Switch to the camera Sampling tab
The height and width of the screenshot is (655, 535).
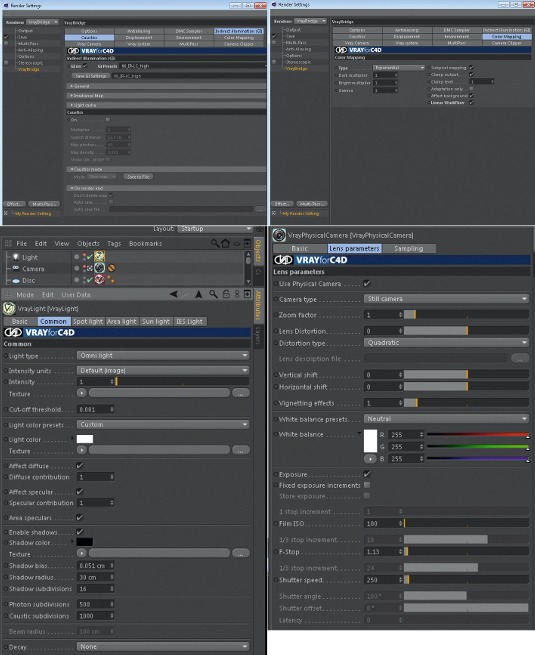coord(408,248)
